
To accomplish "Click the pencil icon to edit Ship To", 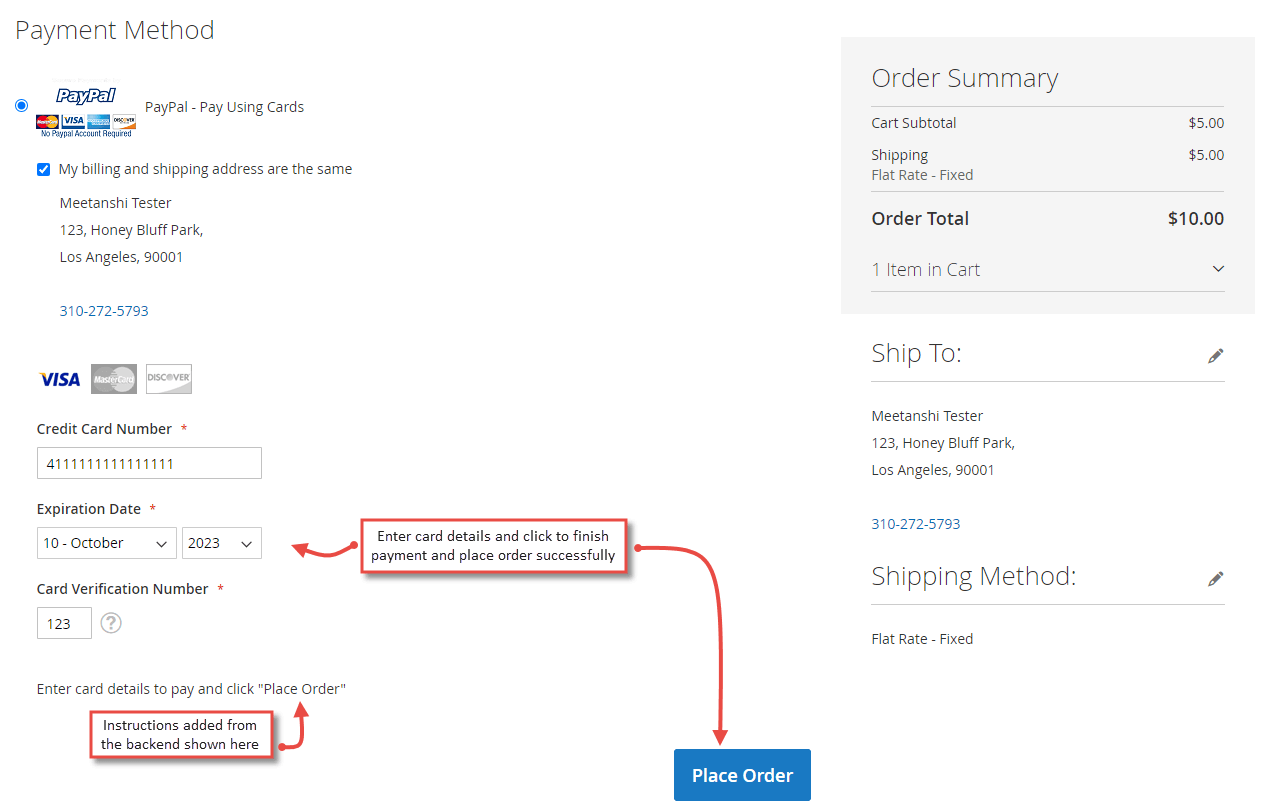I will point(1216,355).
